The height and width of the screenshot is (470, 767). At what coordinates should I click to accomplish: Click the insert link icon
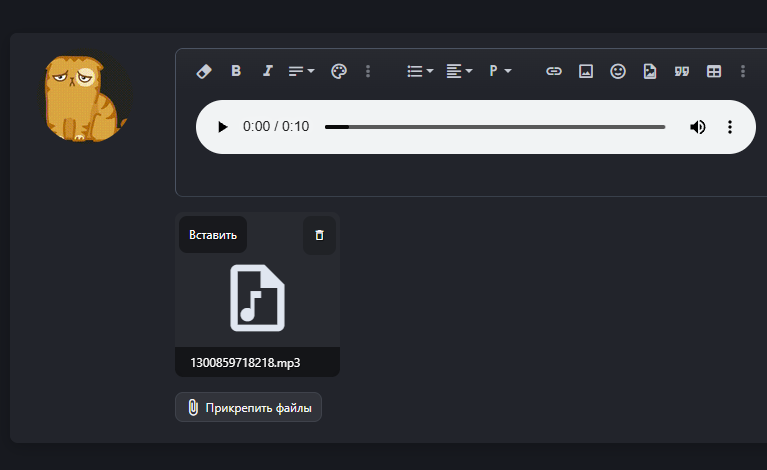[x=554, y=71]
